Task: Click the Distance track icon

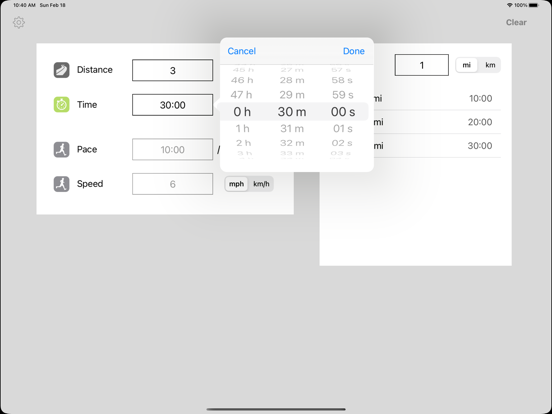Action: click(x=62, y=70)
